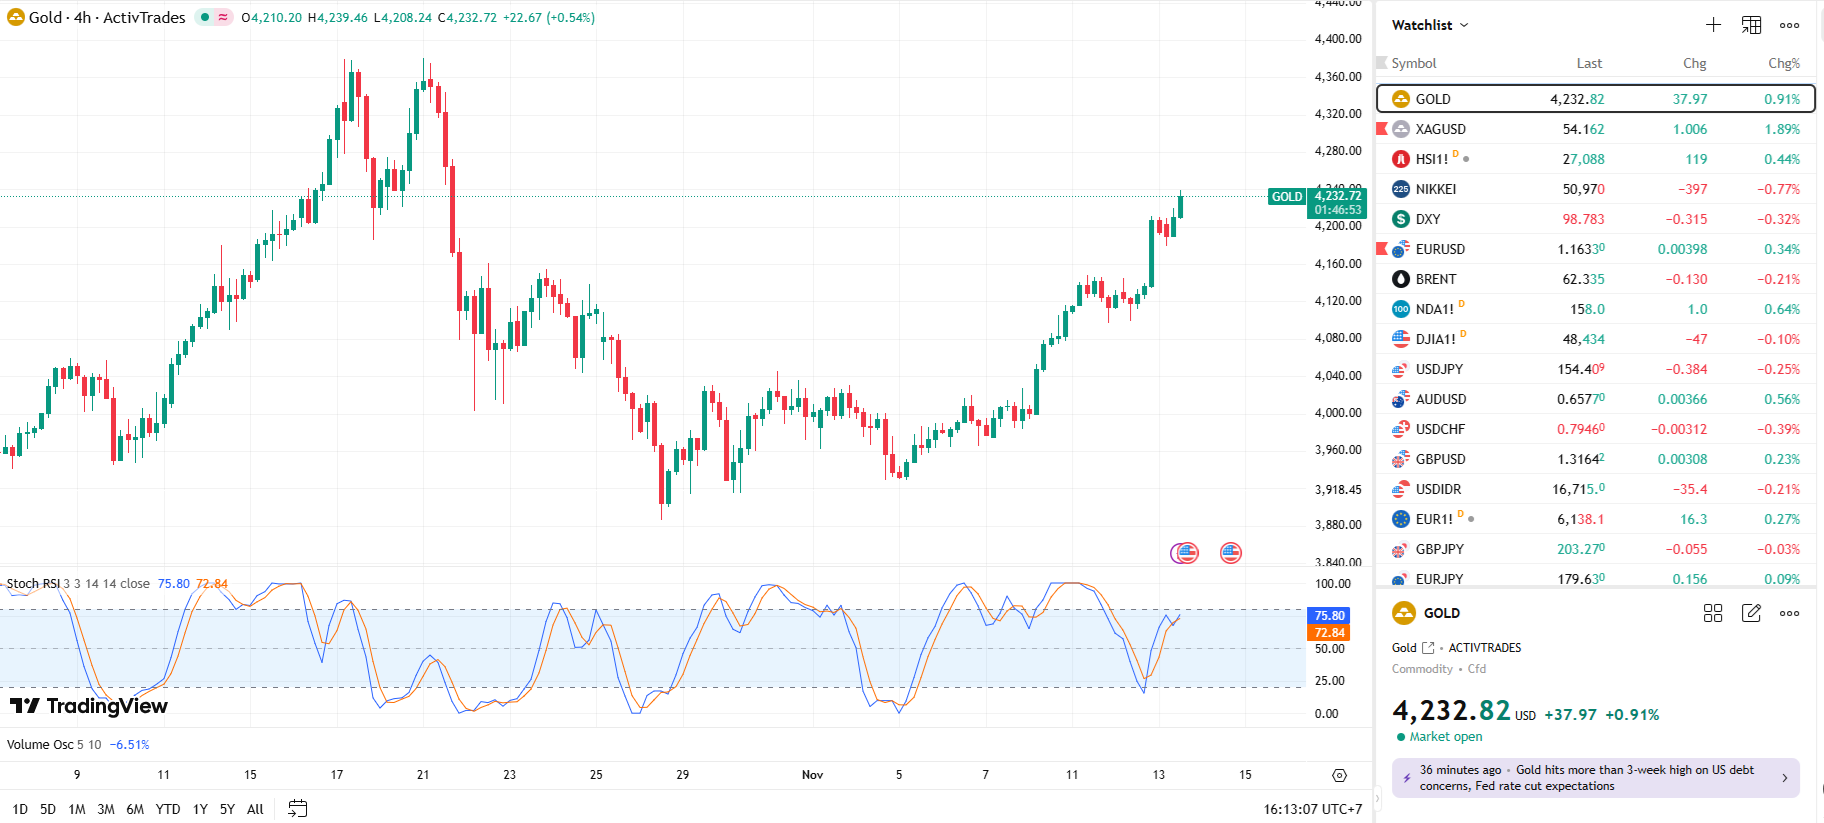Click the GOLD details grid layout icon
Image resolution: width=1824 pixels, height=823 pixels.
click(x=1713, y=613)
